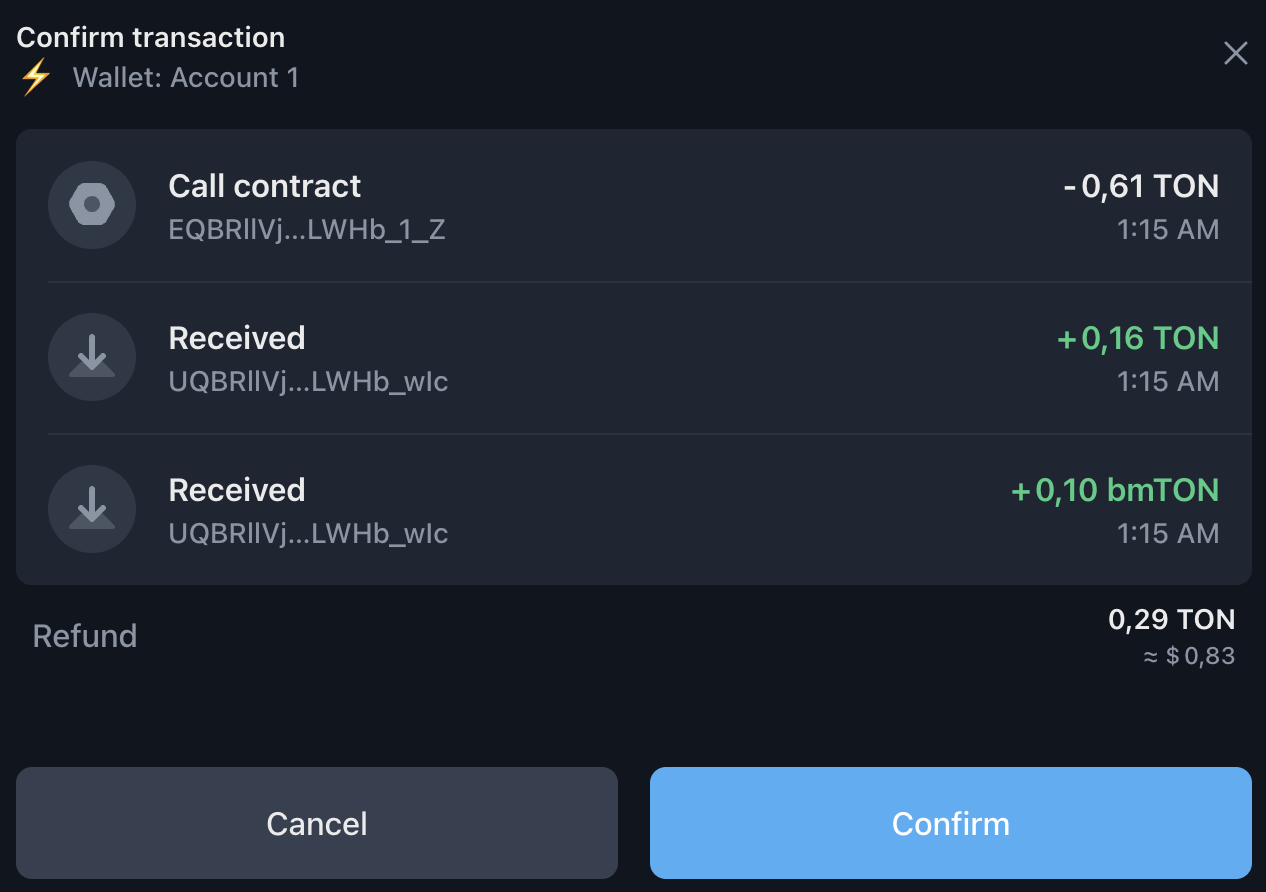Click the ≈ $0,83 refund value
Image resolution: width=1266 pixels, height=892 pixels.
click(x=1189, y=656)
